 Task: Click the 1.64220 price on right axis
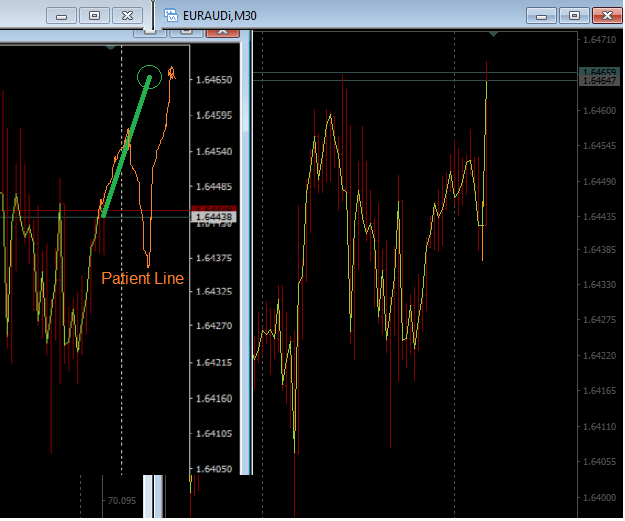pos(599,355)
